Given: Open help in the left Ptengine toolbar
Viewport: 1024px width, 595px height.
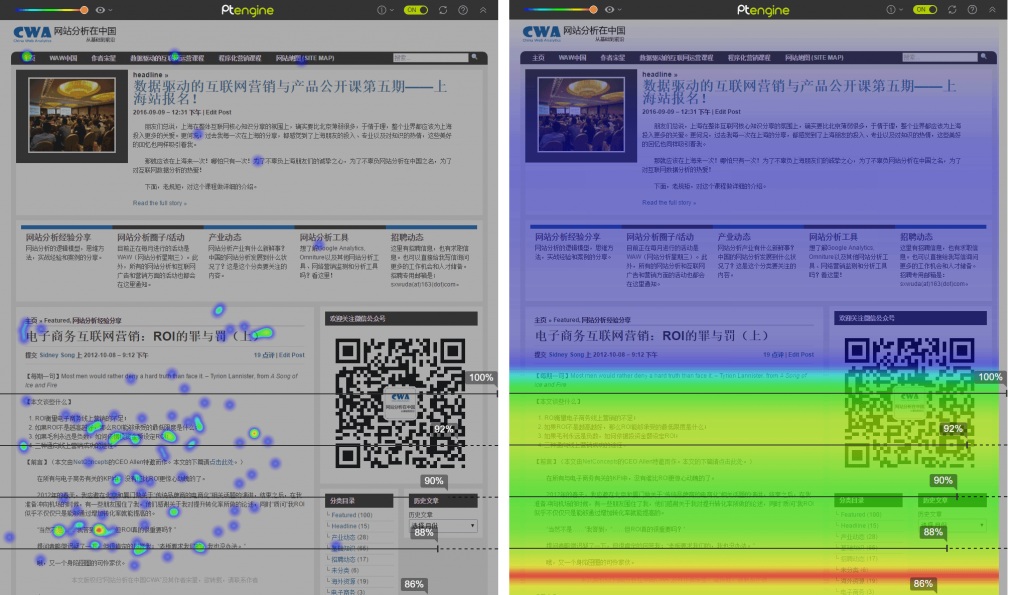Looking at the screenshot, I should (x=463, y=10).
